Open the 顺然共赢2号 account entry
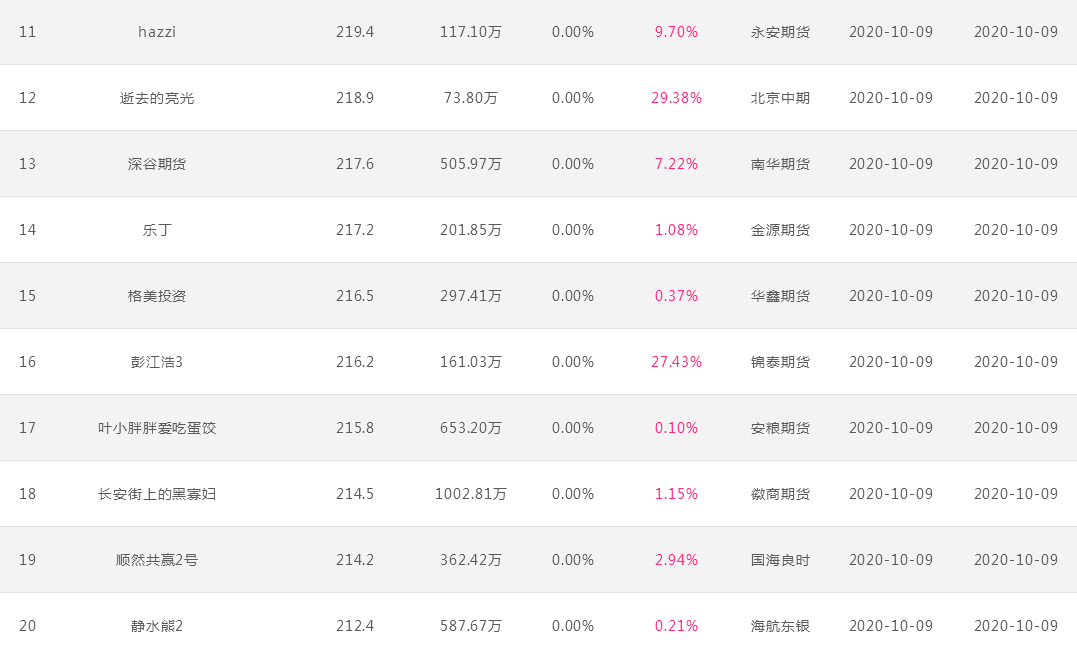The width and height of the screenshot is (1077, 656). point(157,559)
